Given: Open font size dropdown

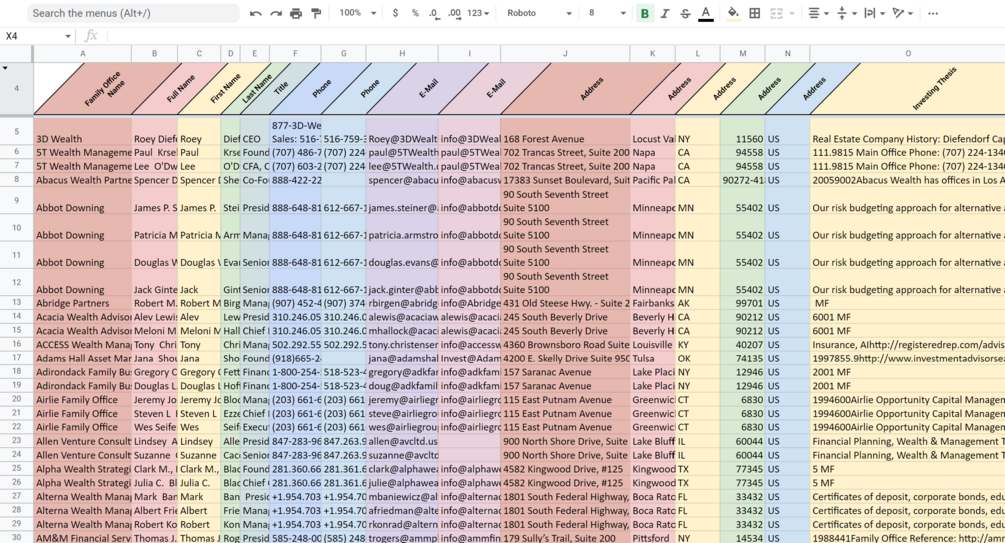Looking at the screenshot, I should tap(607, 13).
